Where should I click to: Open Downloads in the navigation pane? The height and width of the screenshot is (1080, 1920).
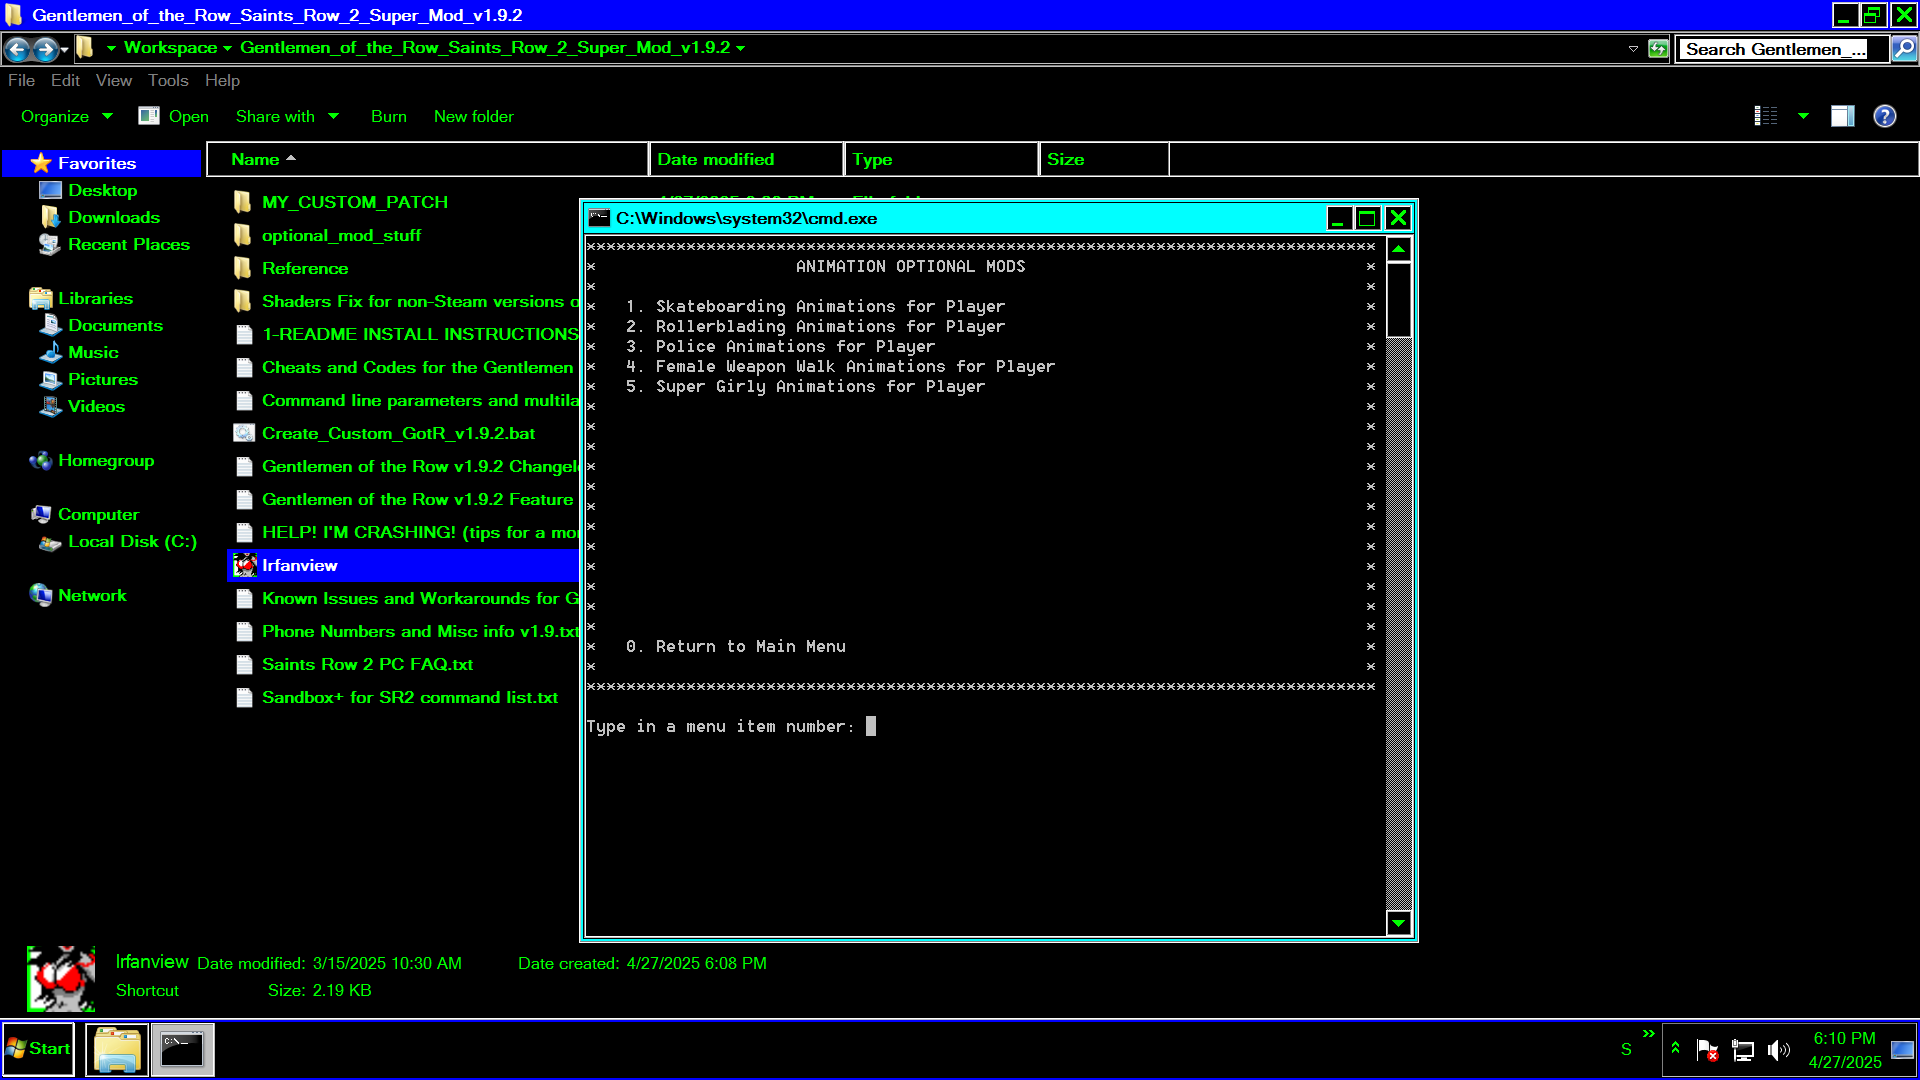[114, 217]
